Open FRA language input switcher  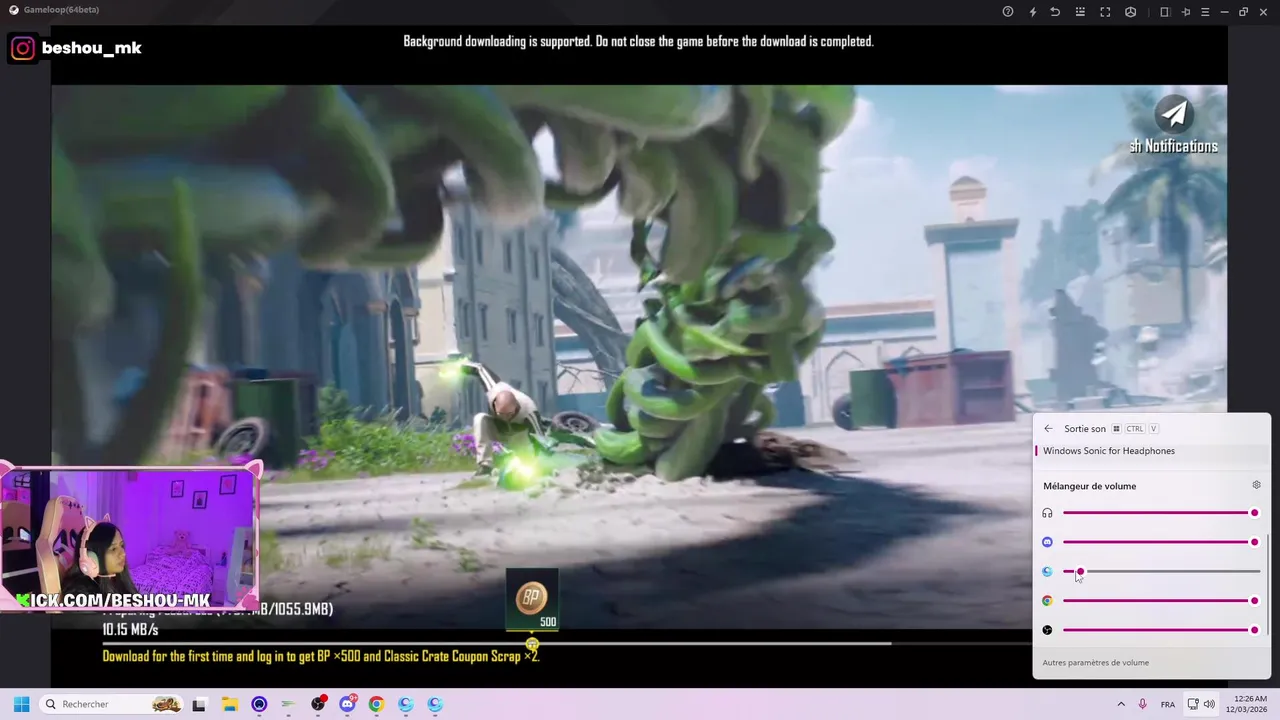point(1167,704)
